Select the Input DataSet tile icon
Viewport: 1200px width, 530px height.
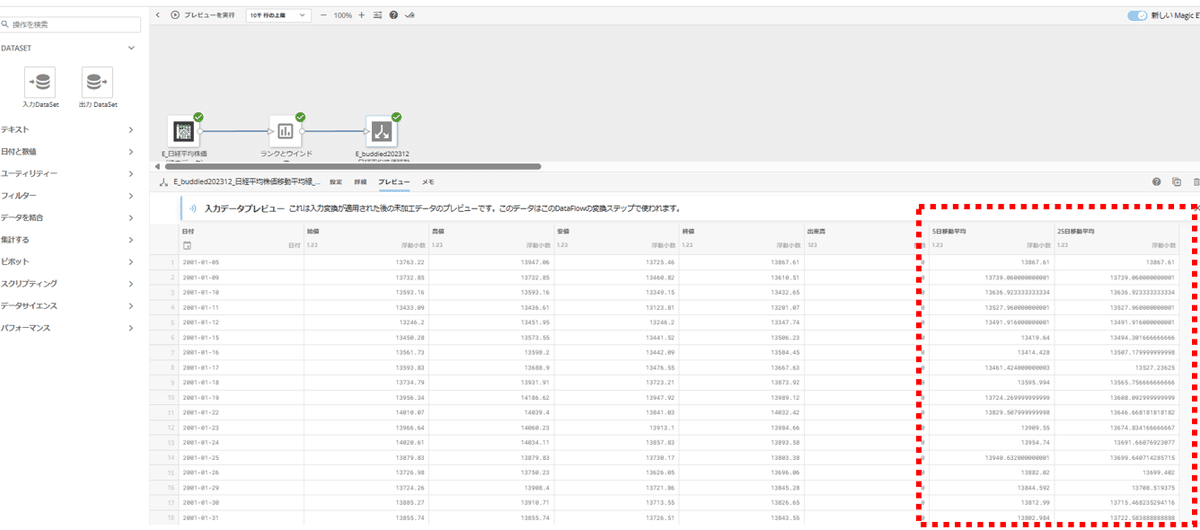click(x=42, y=82)
